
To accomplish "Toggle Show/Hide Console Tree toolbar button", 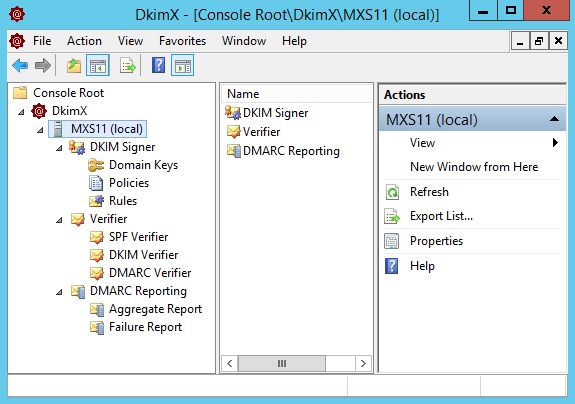I will click(98, 66).
